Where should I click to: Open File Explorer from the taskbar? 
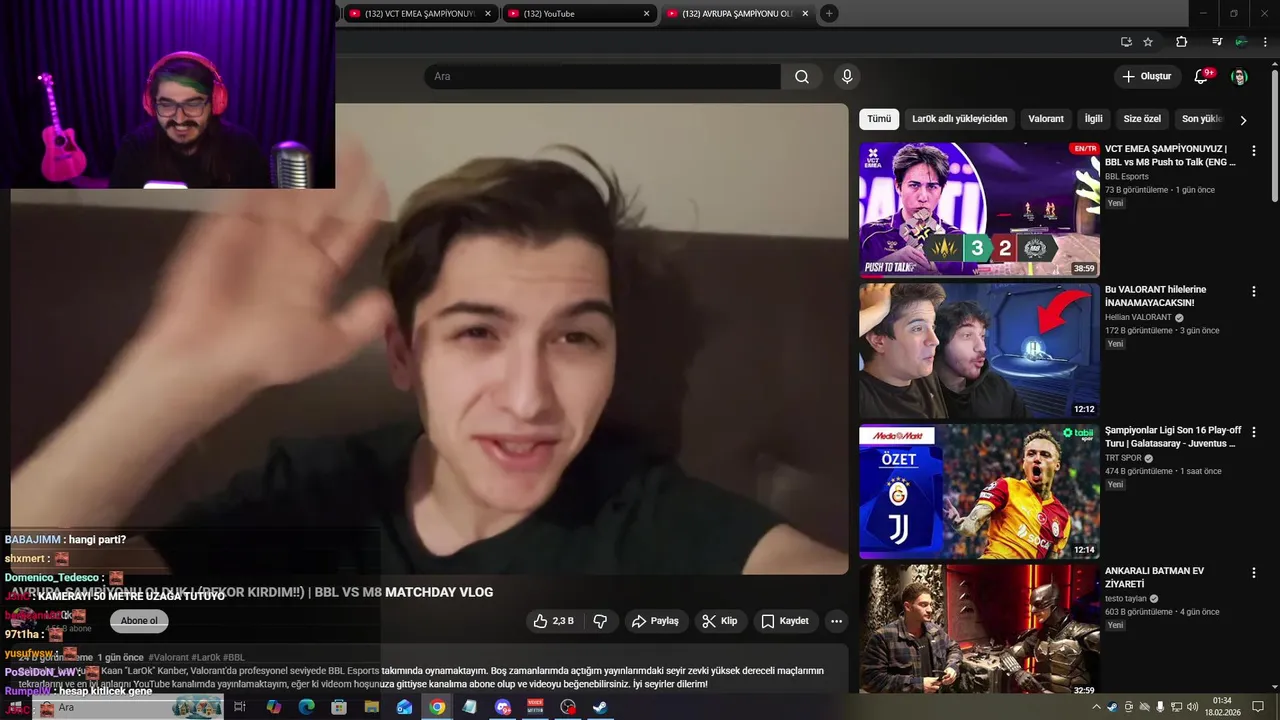pos(372,707)
